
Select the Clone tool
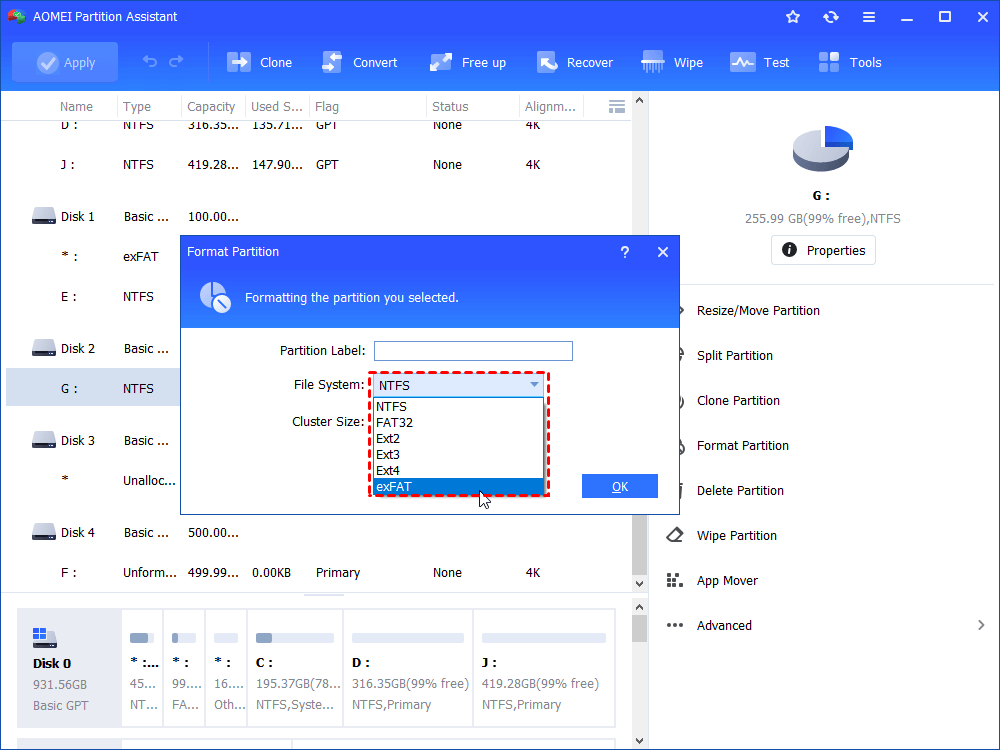pos(259,61)
